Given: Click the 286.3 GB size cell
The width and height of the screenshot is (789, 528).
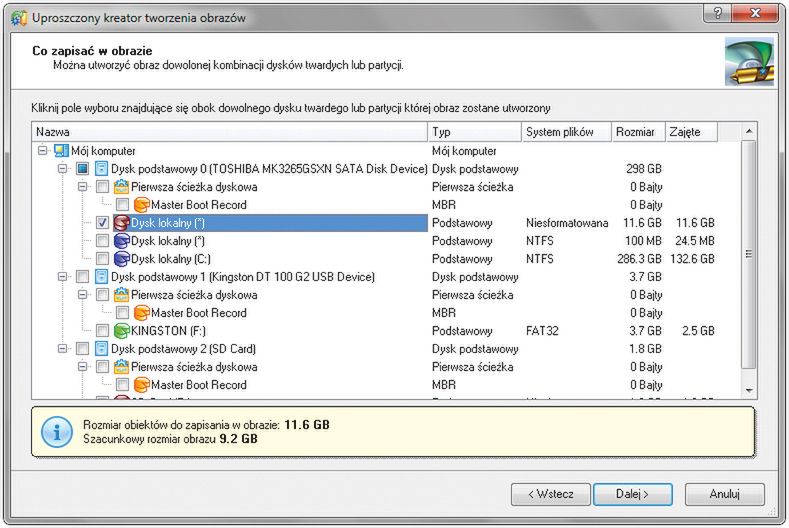Looking at the screenshot, I should 639,259.
